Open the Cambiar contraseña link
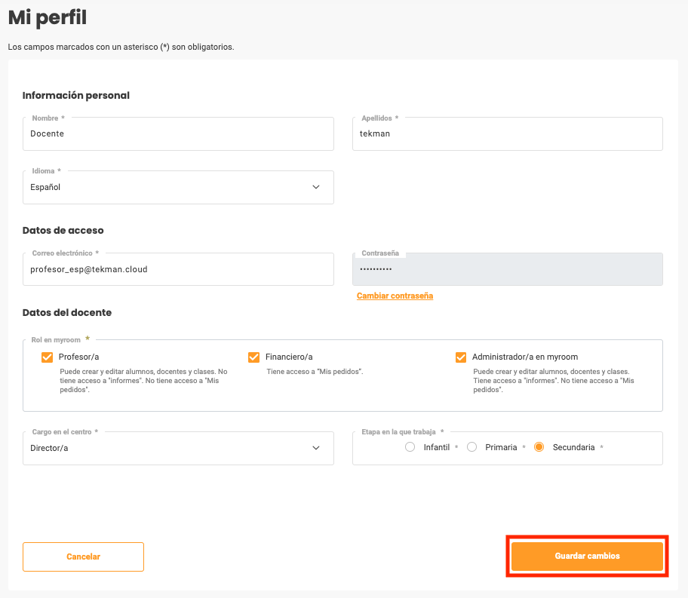Viewport: 688px width, 598px height. click(x=394, y=296)
